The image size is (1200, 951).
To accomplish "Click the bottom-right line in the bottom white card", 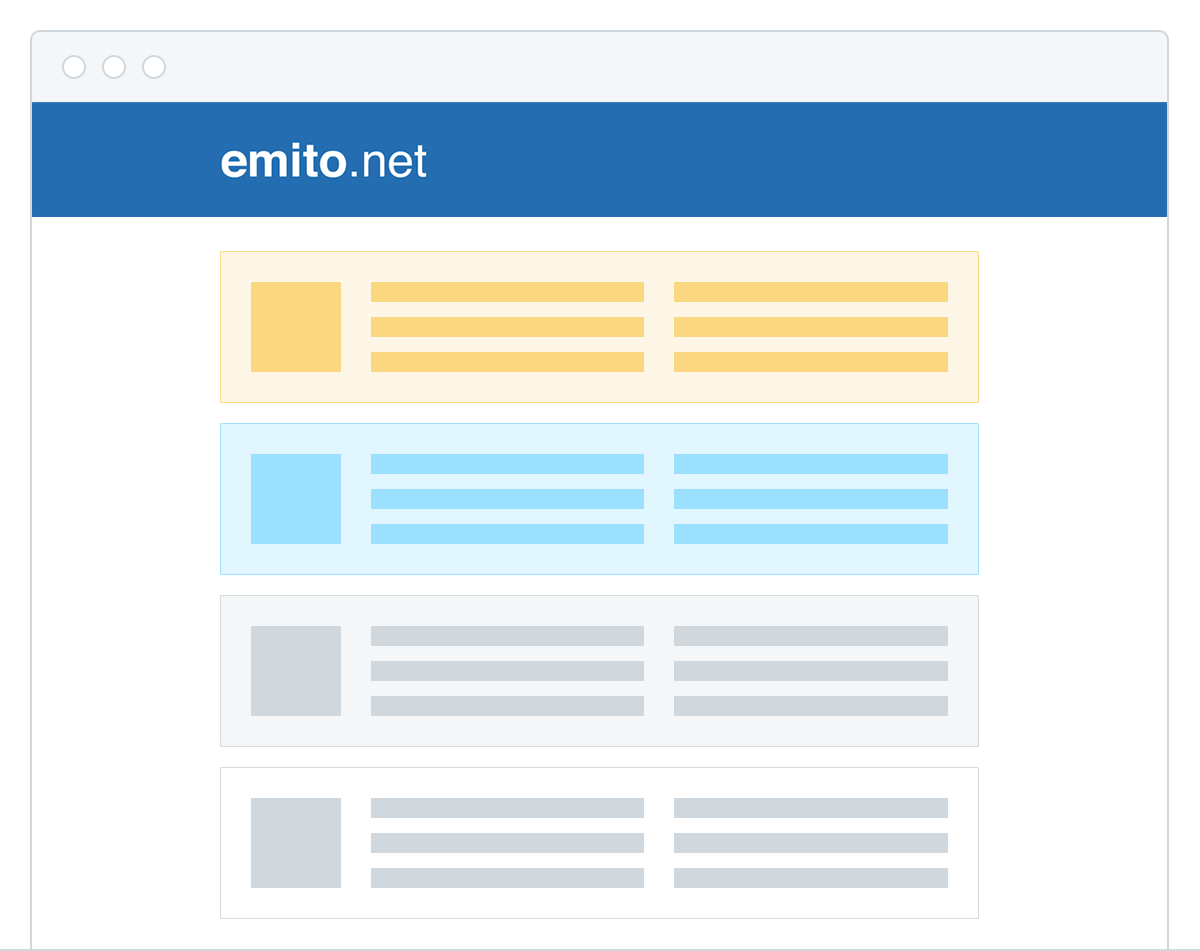I will click(810, 878).
